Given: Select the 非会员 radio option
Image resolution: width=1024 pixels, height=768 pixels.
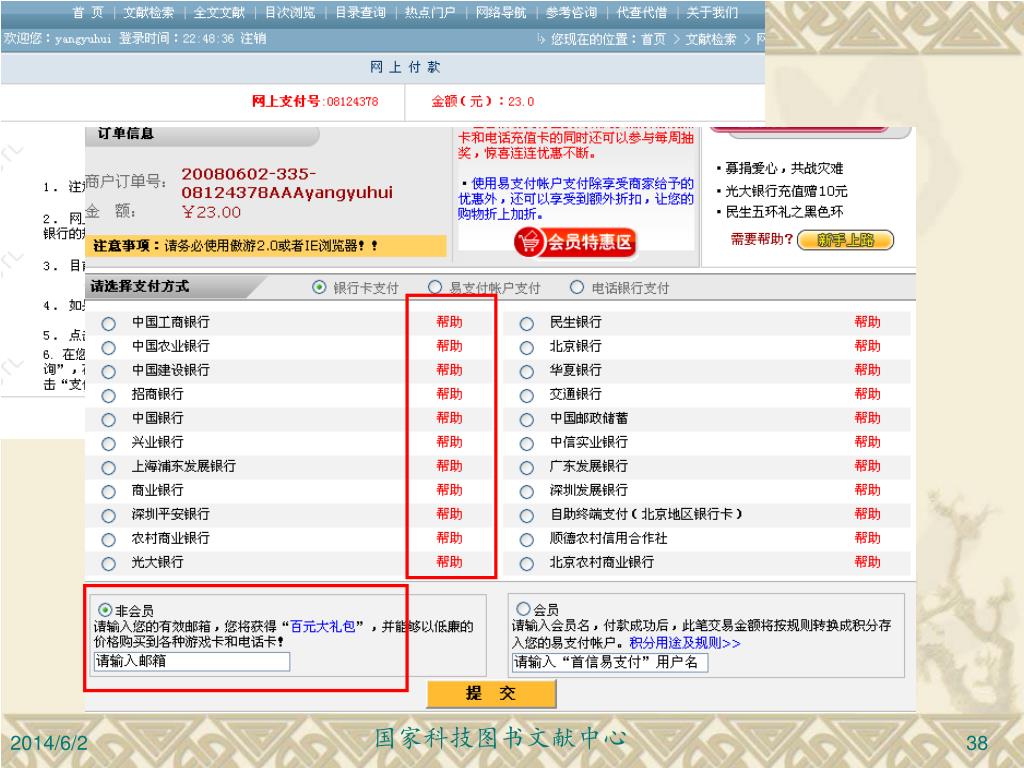Looking at the screenshot, I should [x=104, y=610].
